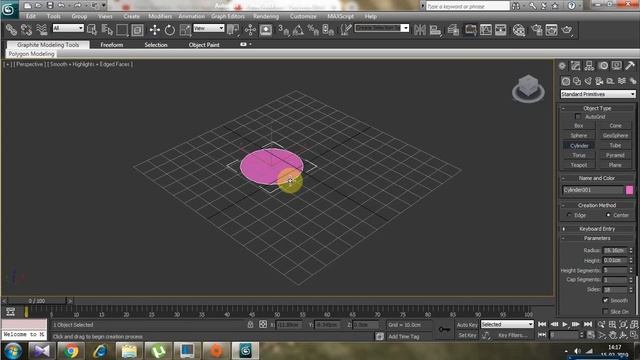
Task: Collapse the Name and Color rollout
Action: (597, 178)
